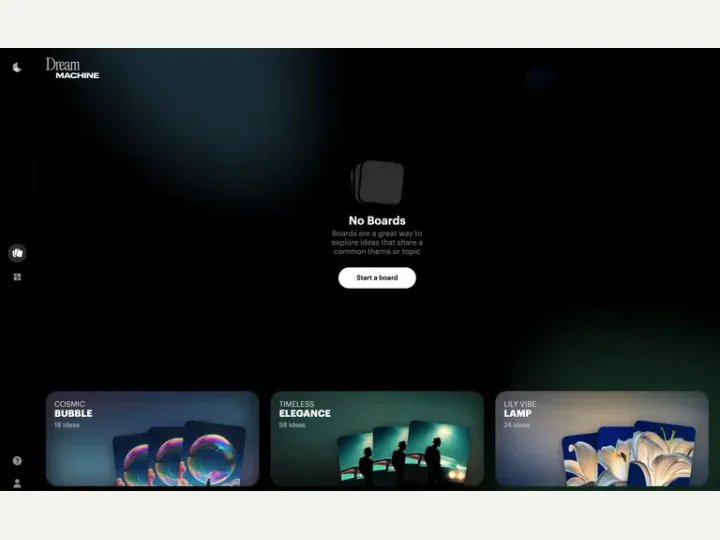
Task: Open the user profile icon
Action: 17,483
